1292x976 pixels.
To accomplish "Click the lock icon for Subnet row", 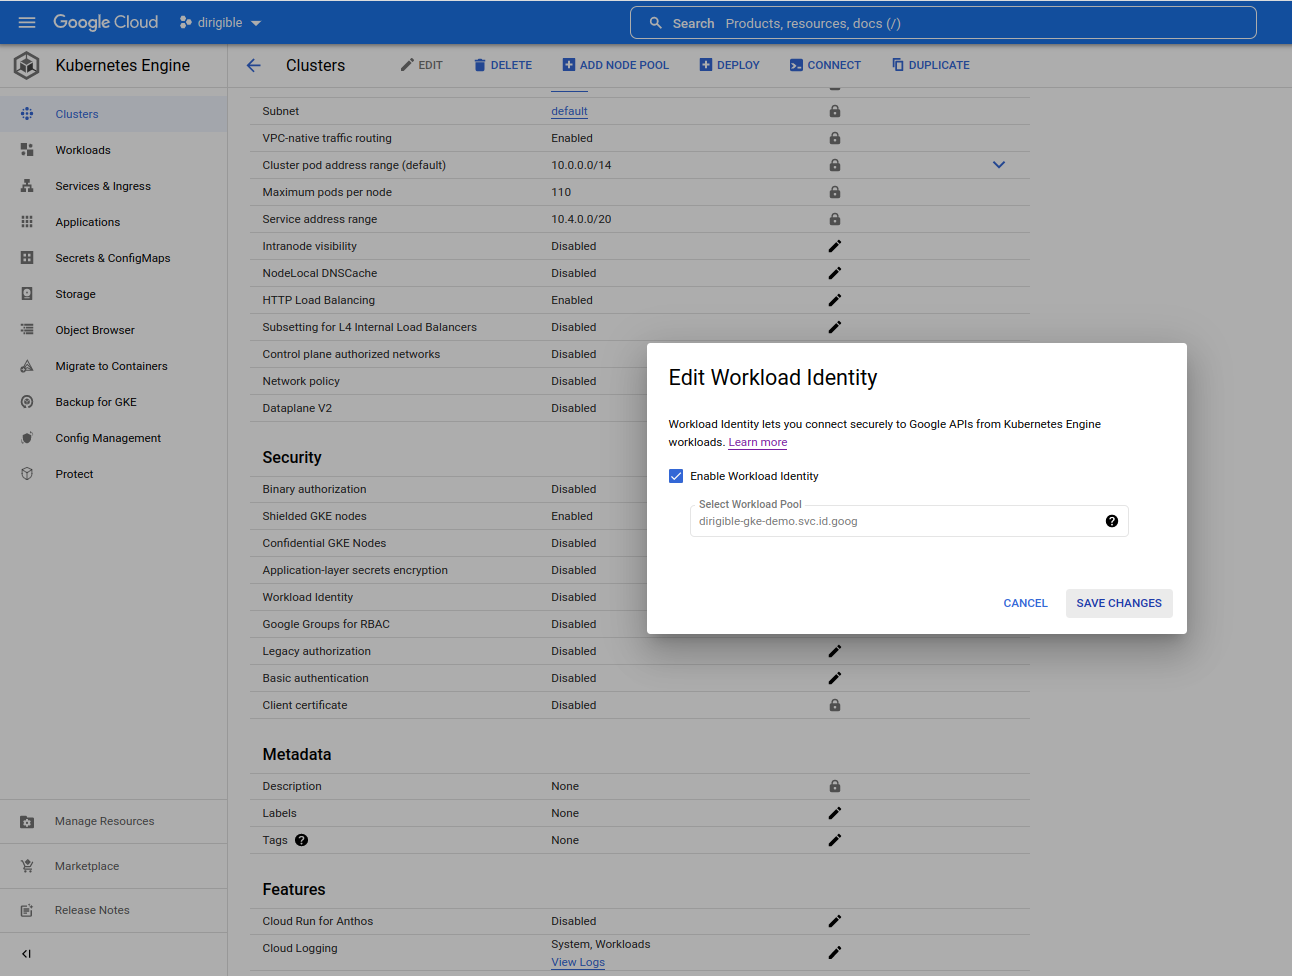I will point(835,111).
